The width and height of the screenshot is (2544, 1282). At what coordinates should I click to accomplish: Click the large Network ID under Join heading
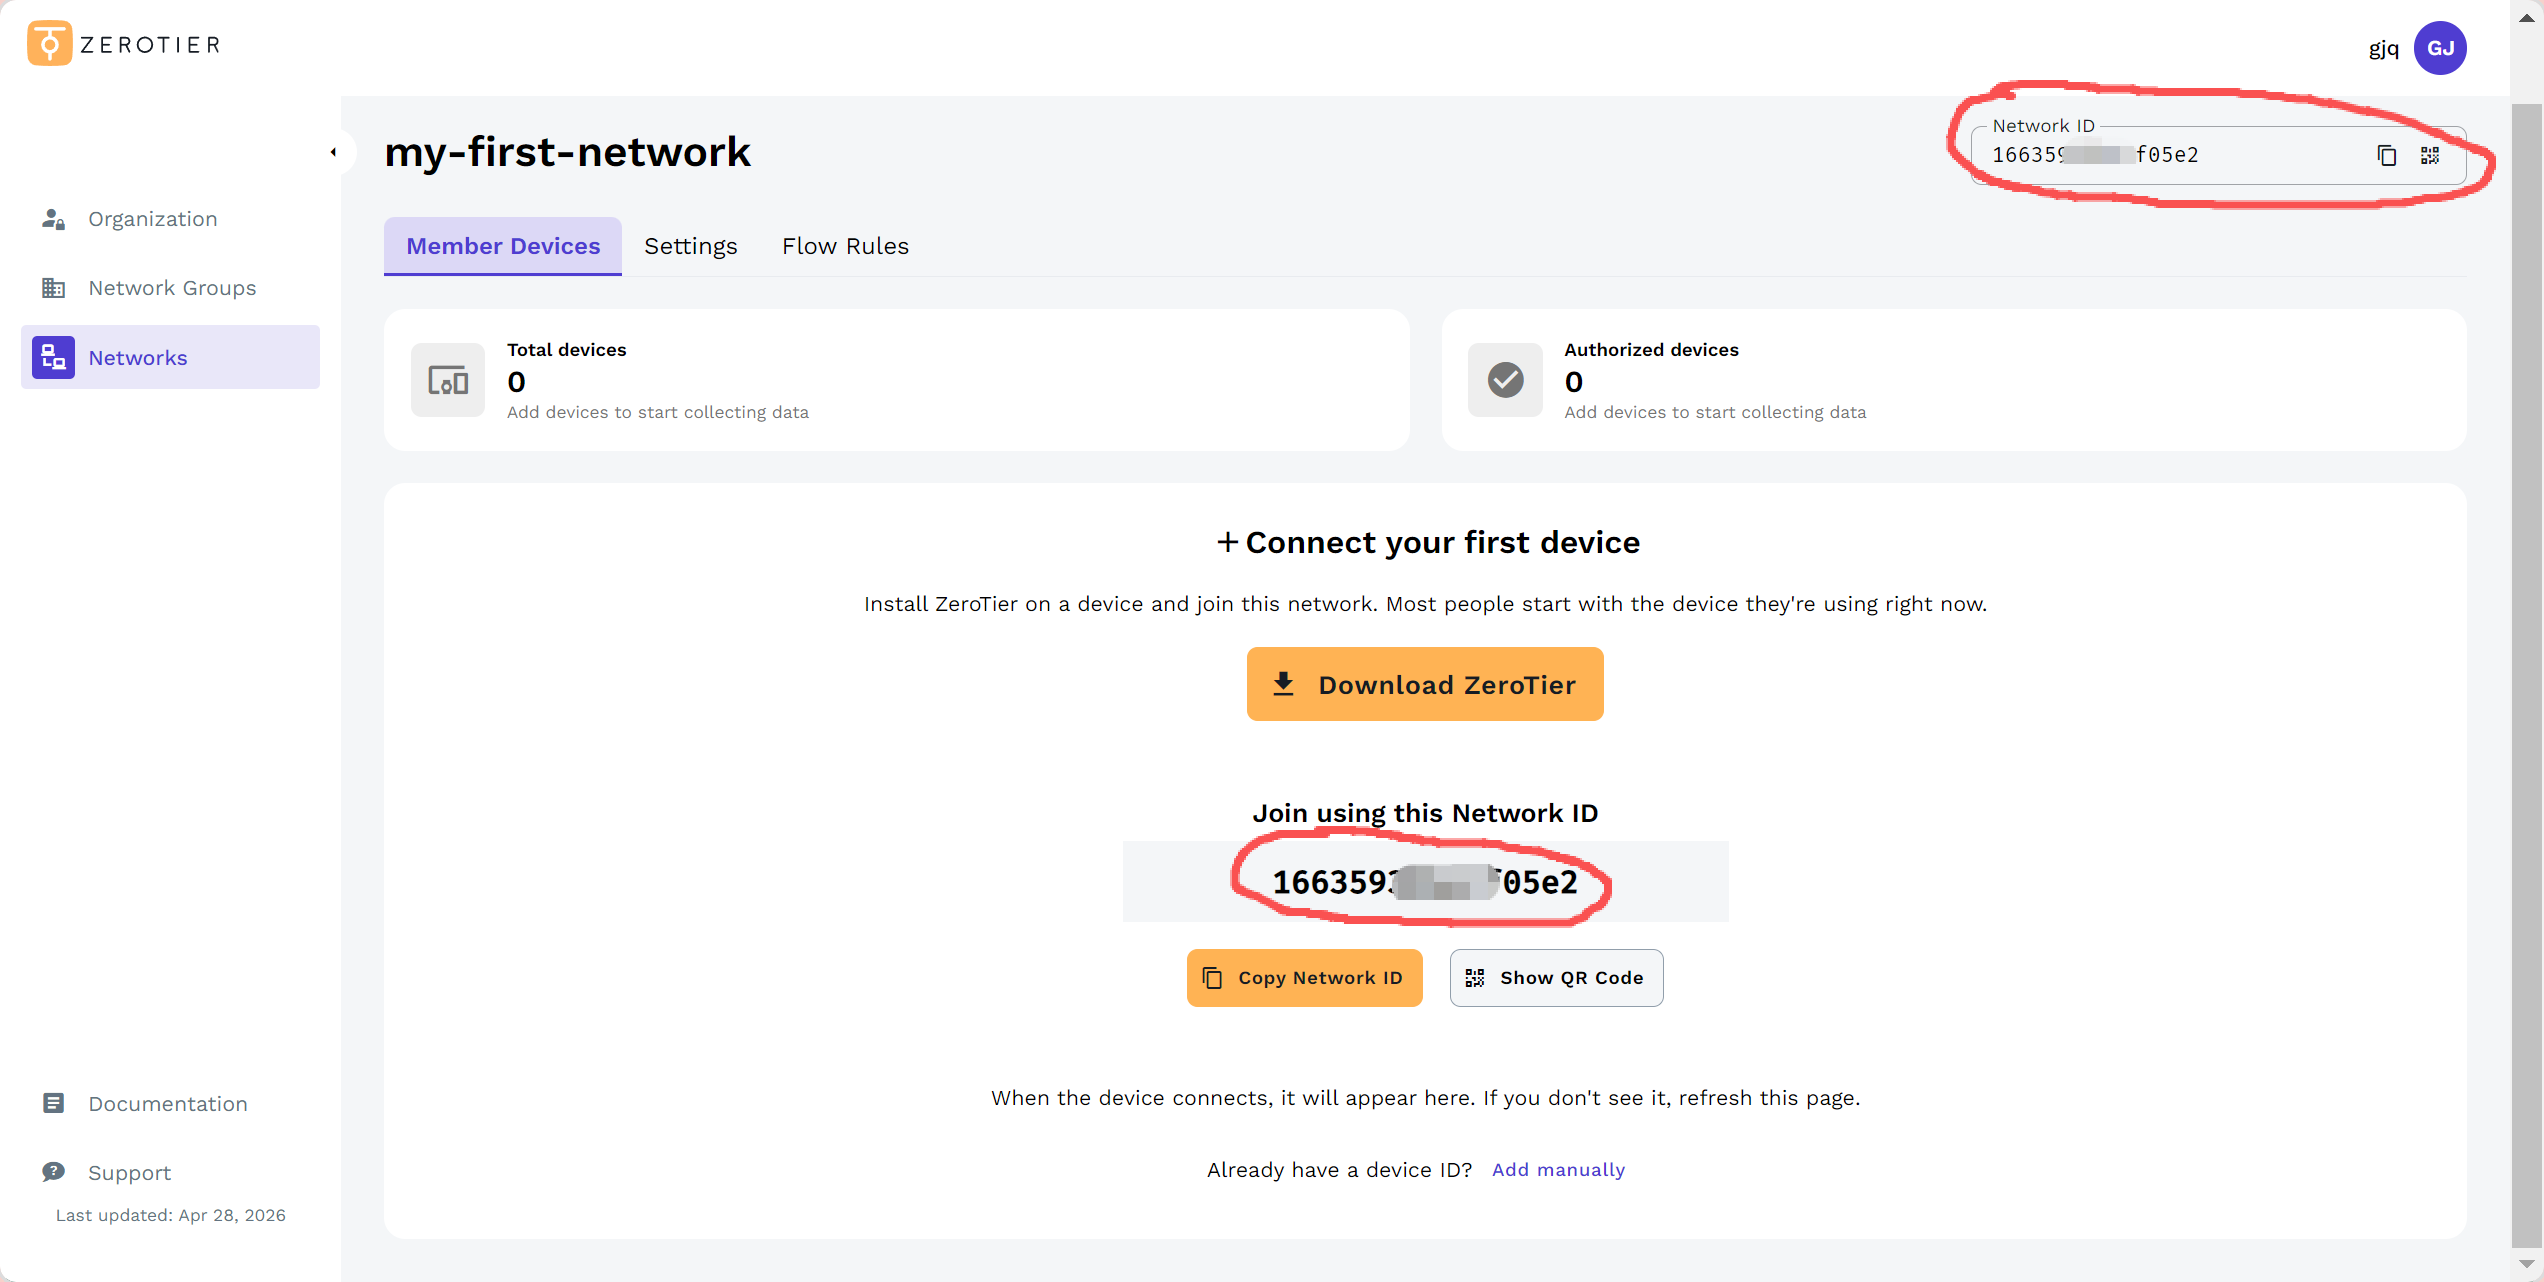pyautogui.click(x=1424, y=882)
